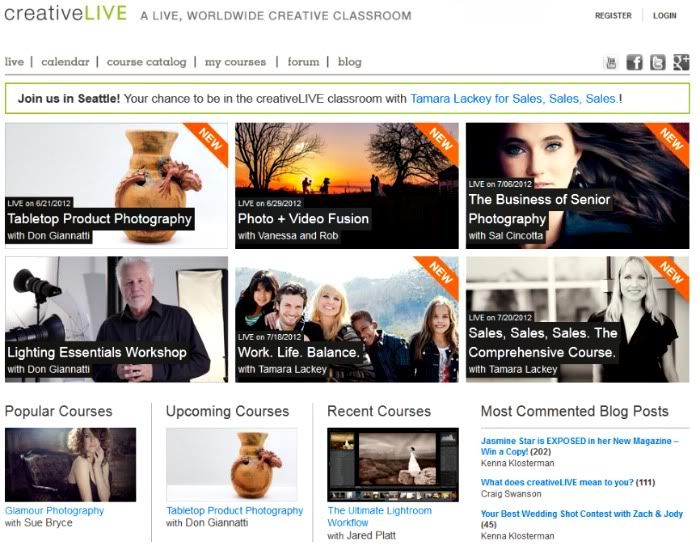Open the Glamour Photography course link

click(54, 511)
